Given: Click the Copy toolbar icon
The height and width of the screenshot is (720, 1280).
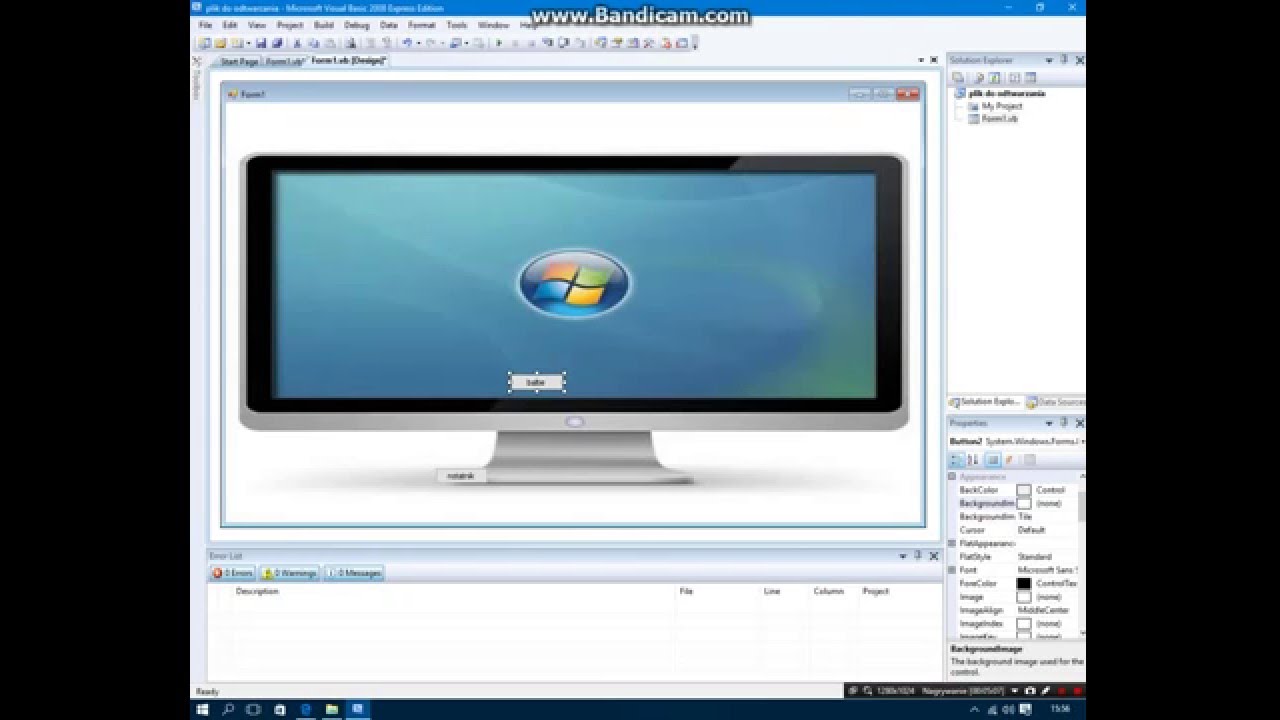Looking at the screenshot, I should click(315, 43).
